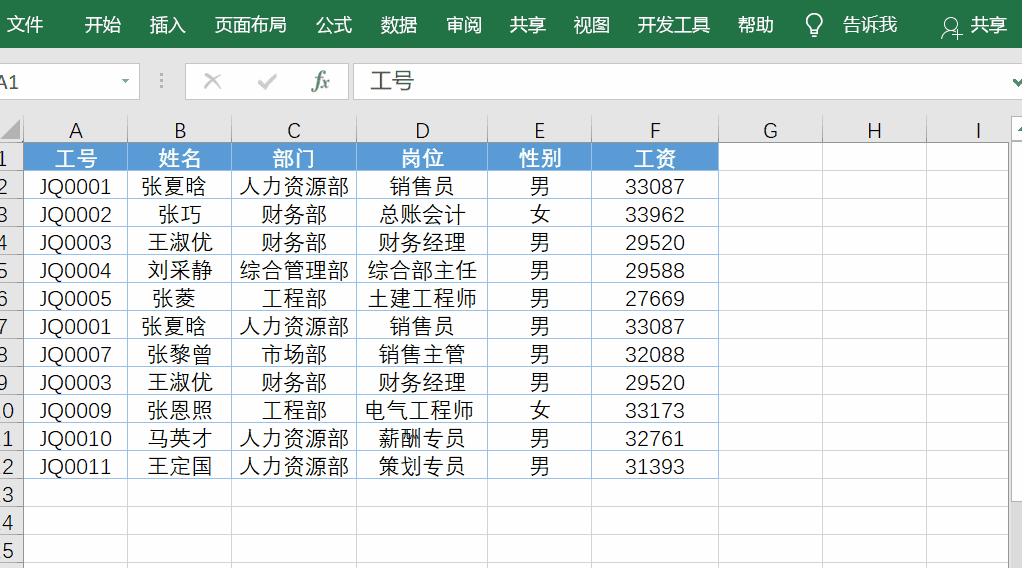Expand the formula bar chevron
The width and height of the screenshot is (1022, 568).
(1016, 82)
